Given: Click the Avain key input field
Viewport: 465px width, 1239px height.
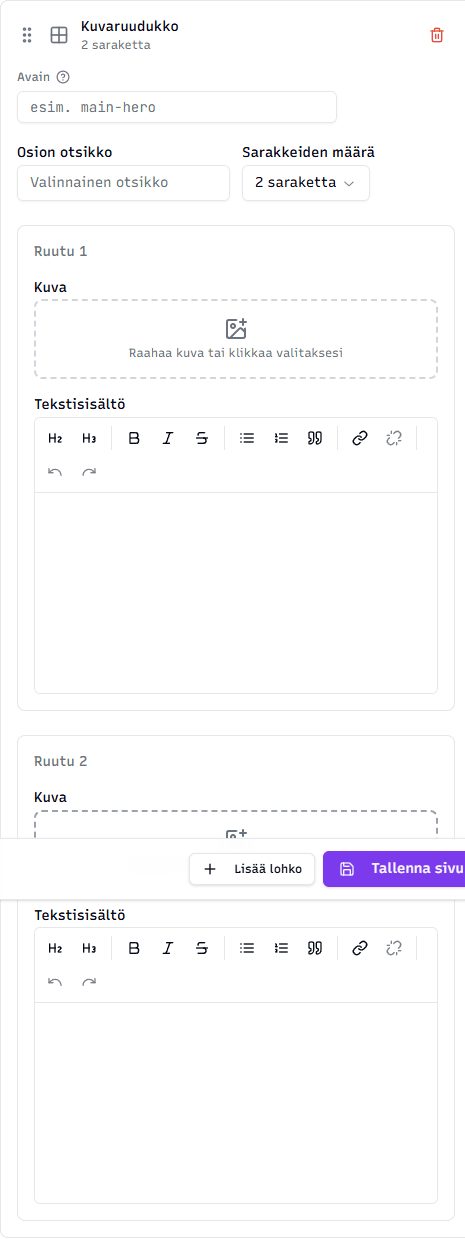Looking at the screenshot, I should [177, 107].
